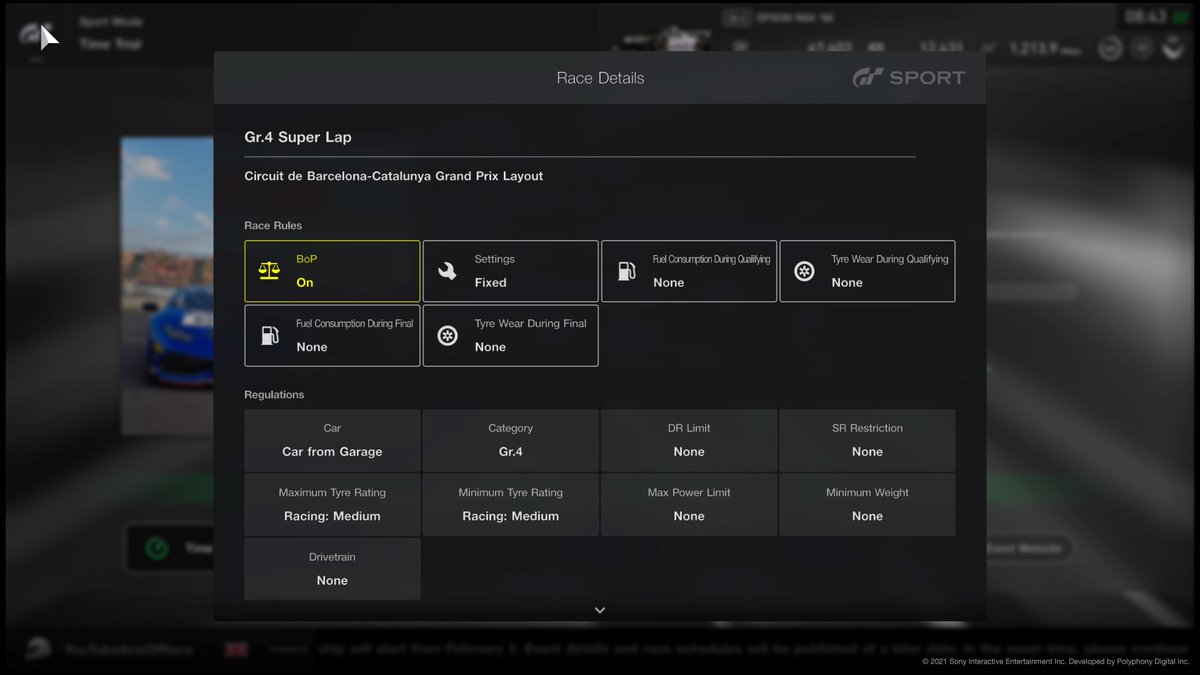
Task: Expand more details with down chevron
Action: [x=600, y=610]
